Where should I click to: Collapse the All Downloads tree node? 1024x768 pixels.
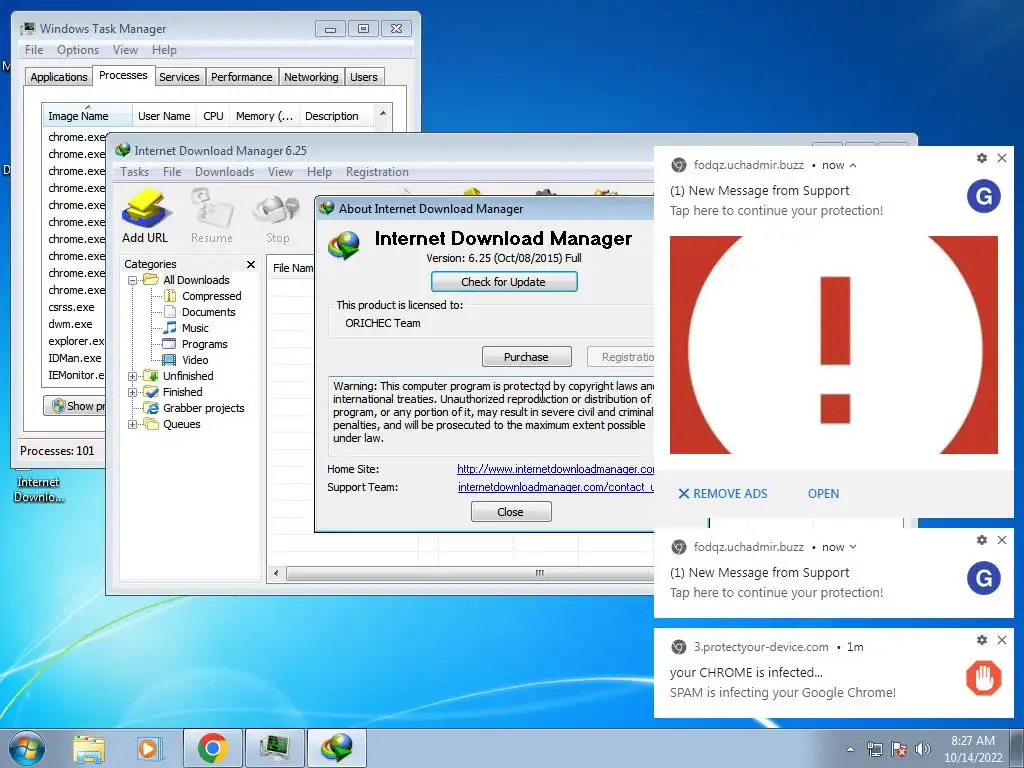[132, 280]
